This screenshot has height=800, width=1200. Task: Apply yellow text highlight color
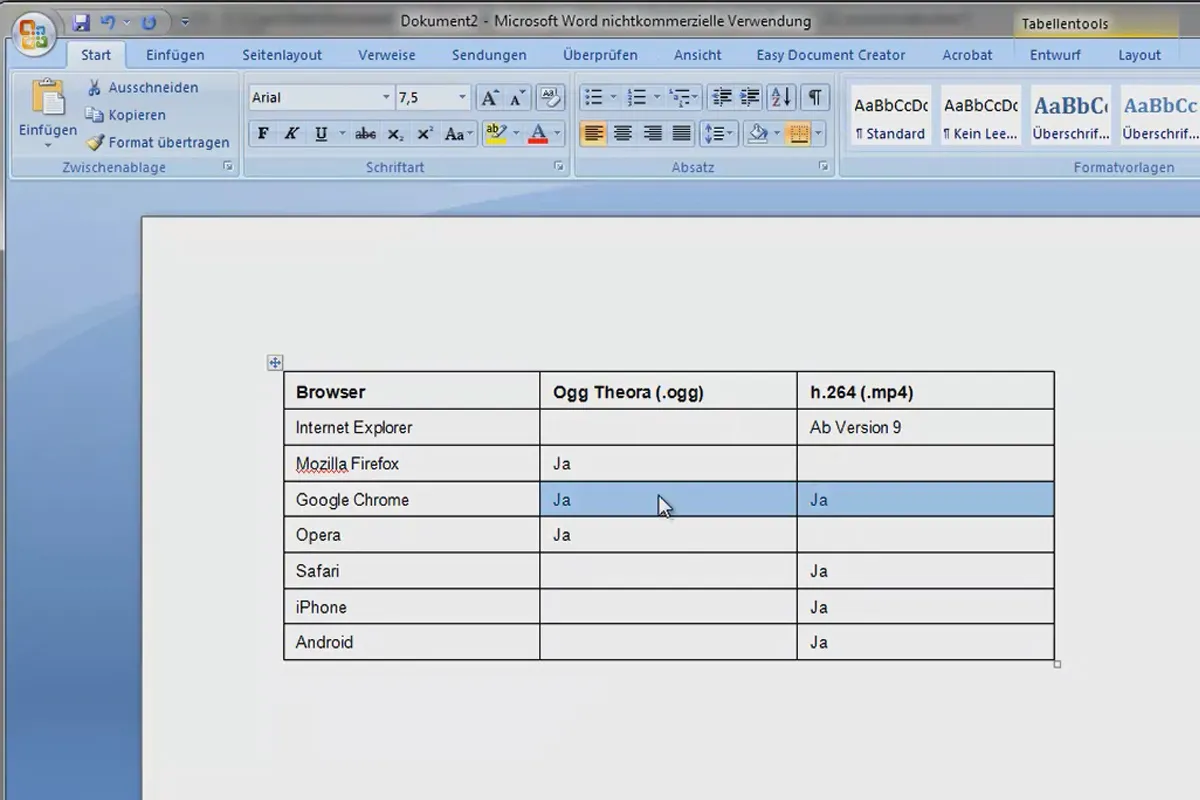[x=496, y=133]
